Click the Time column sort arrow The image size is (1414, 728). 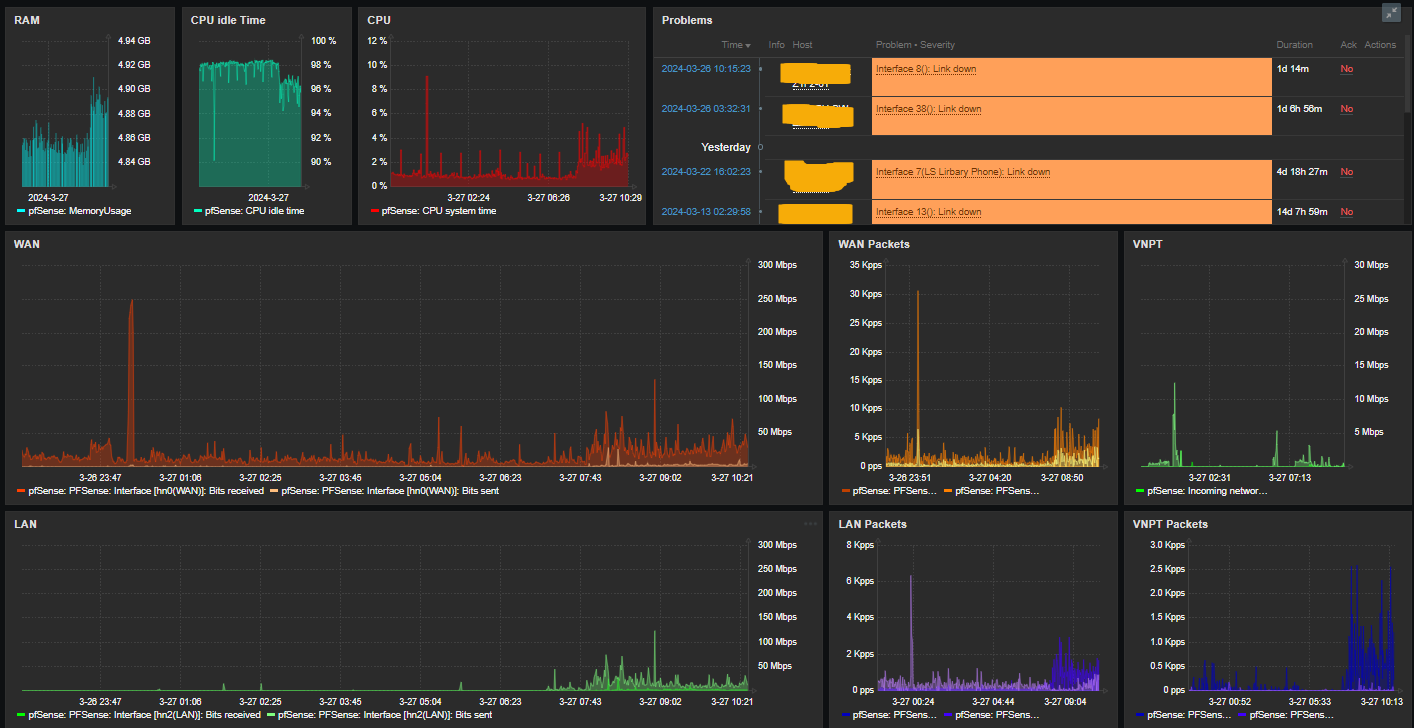point(748,46)
